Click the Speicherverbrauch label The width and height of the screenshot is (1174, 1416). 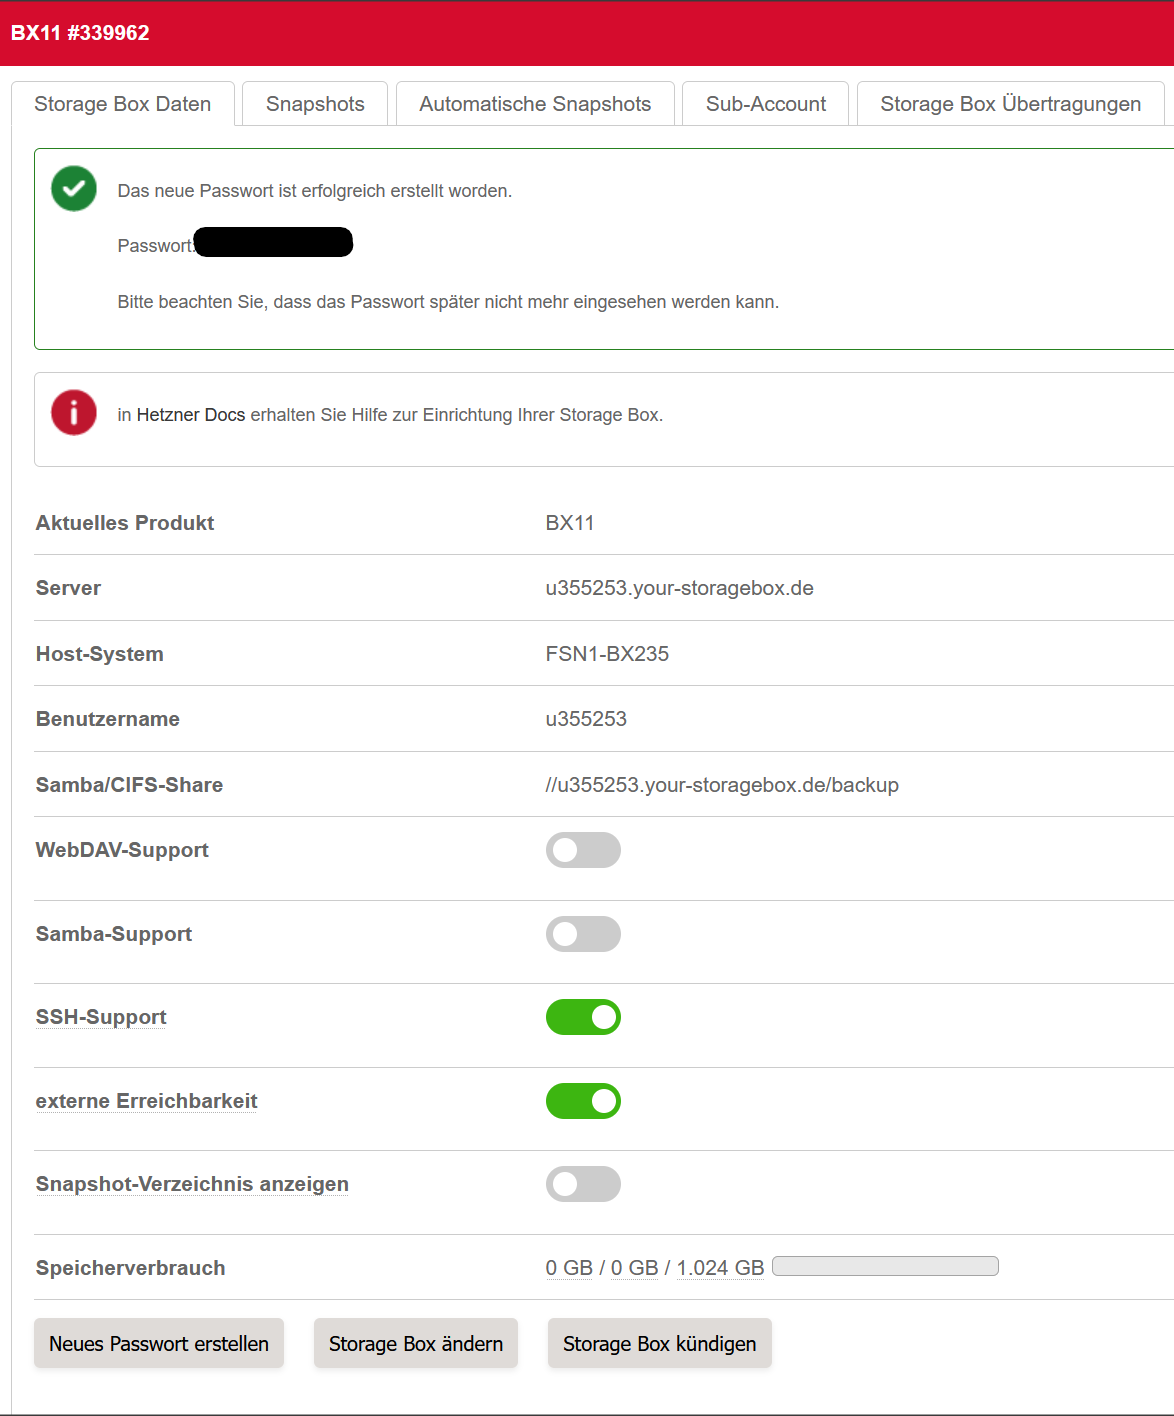(131, 1268)
